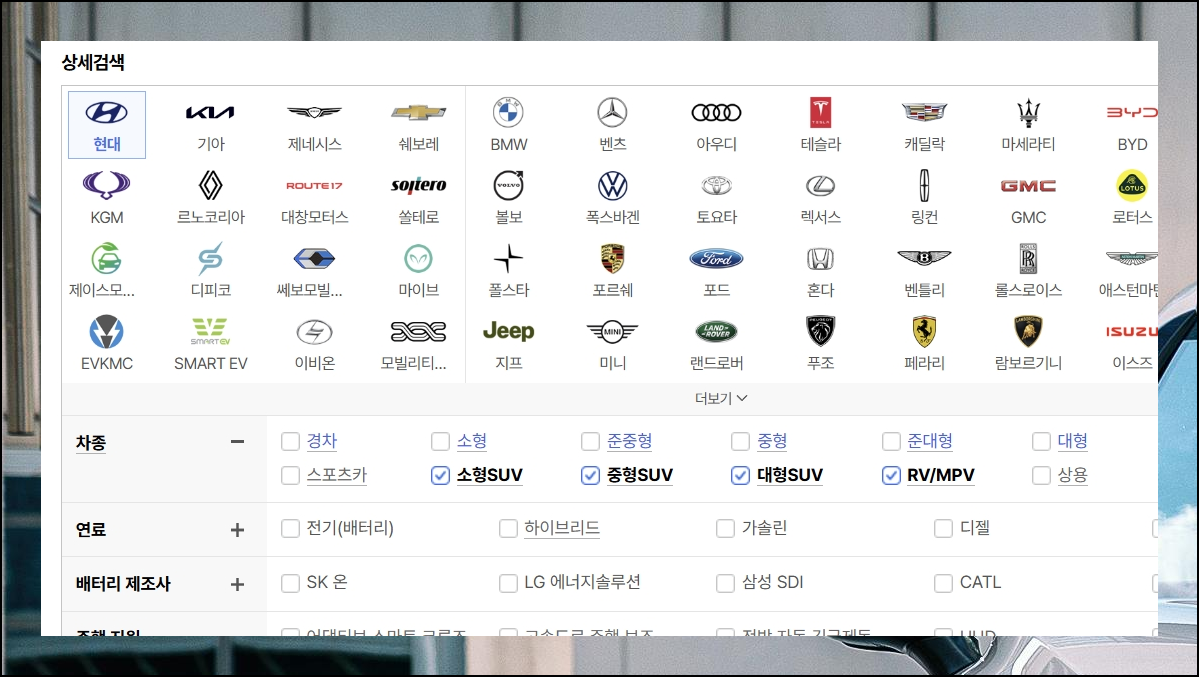Select the Ford (포드) oval logo

pos(716,259)
